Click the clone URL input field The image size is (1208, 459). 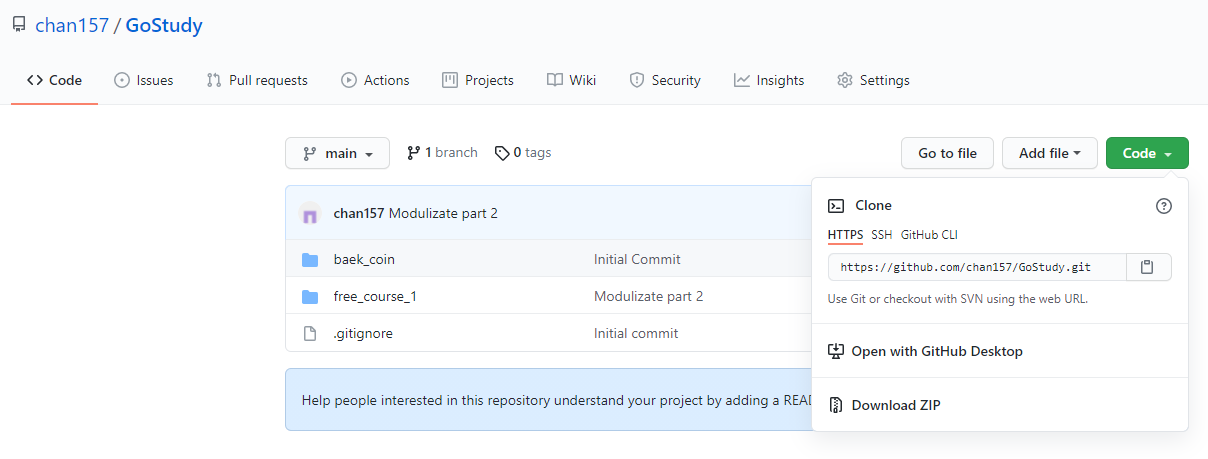pyautogui.click(x=977, y=267)
